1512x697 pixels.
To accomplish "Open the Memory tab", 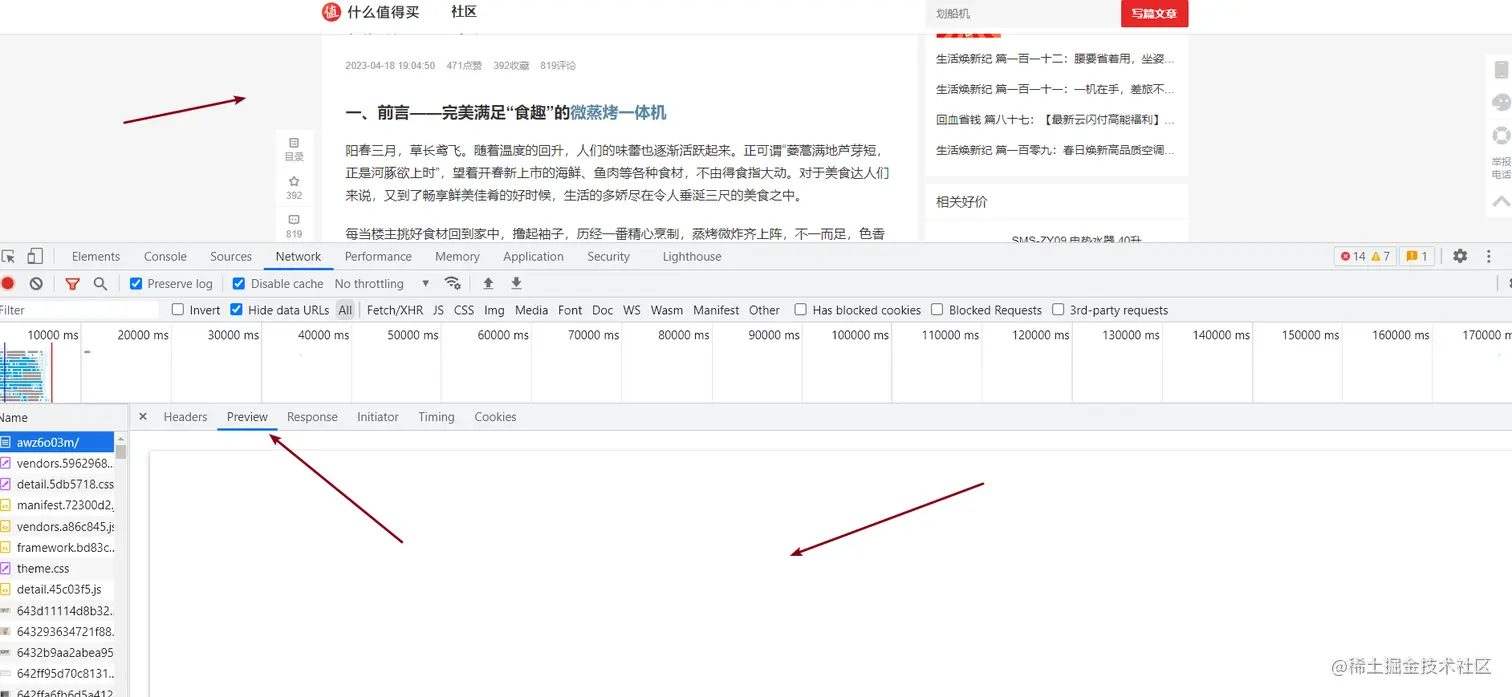I will [457, 256].
